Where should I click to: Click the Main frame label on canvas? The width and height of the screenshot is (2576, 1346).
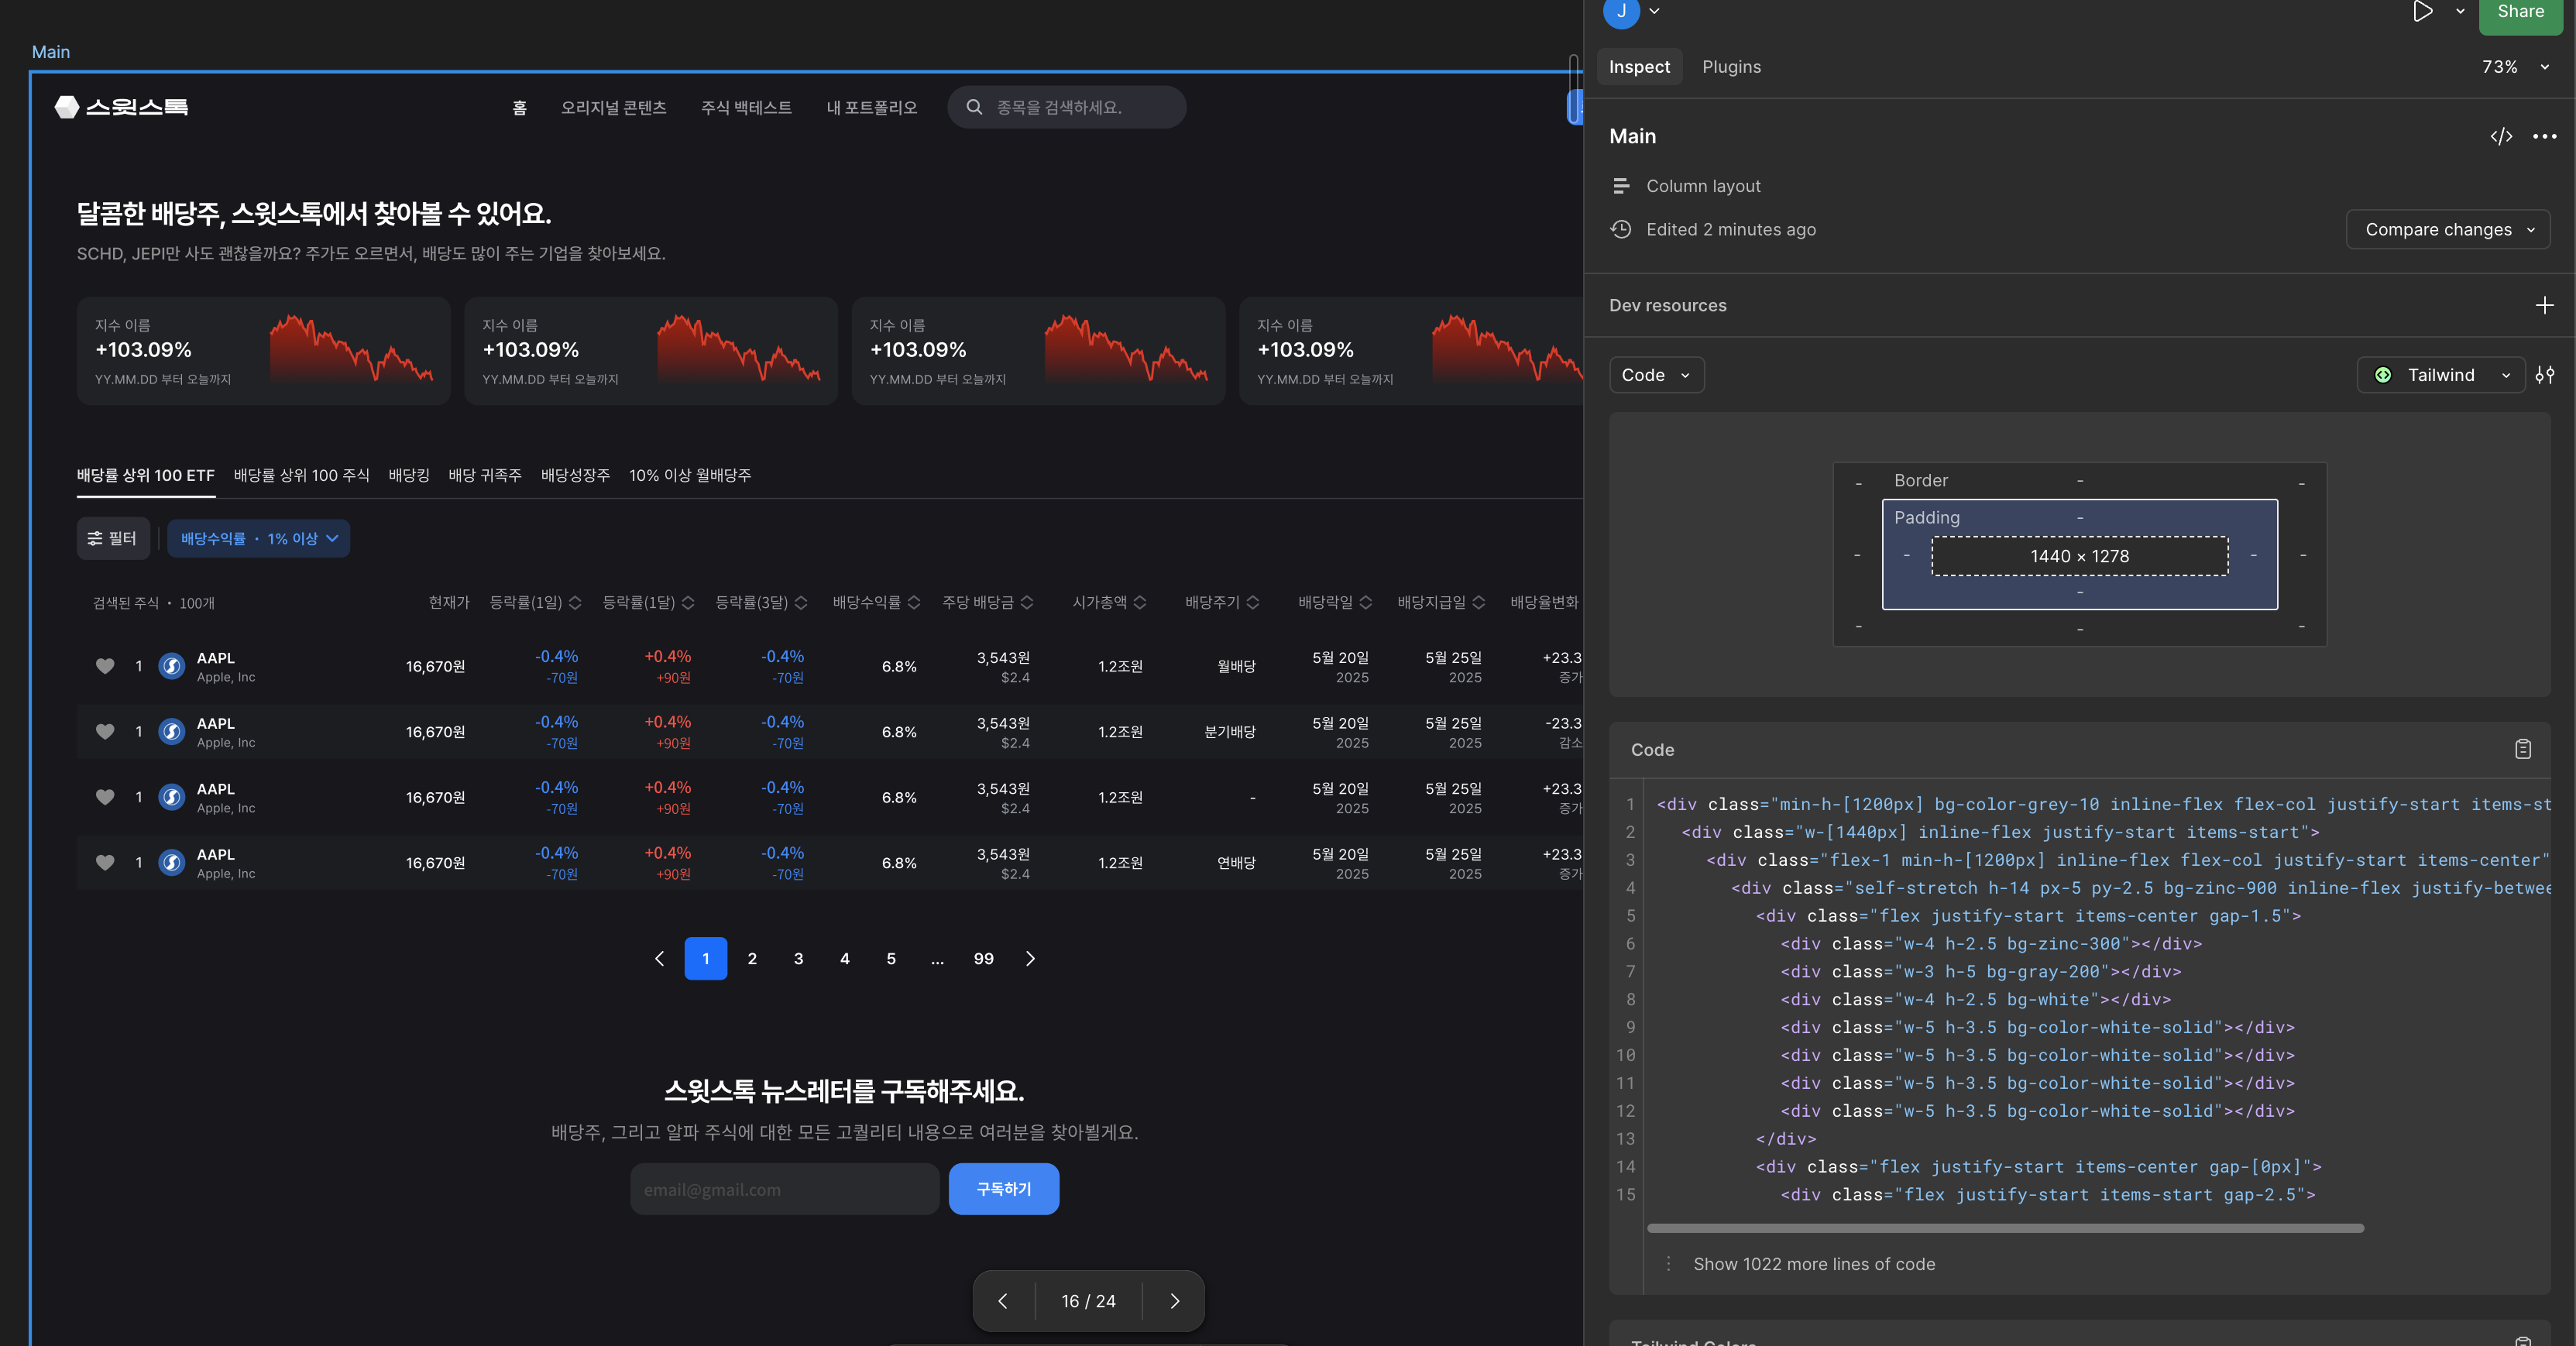[51, 52]
